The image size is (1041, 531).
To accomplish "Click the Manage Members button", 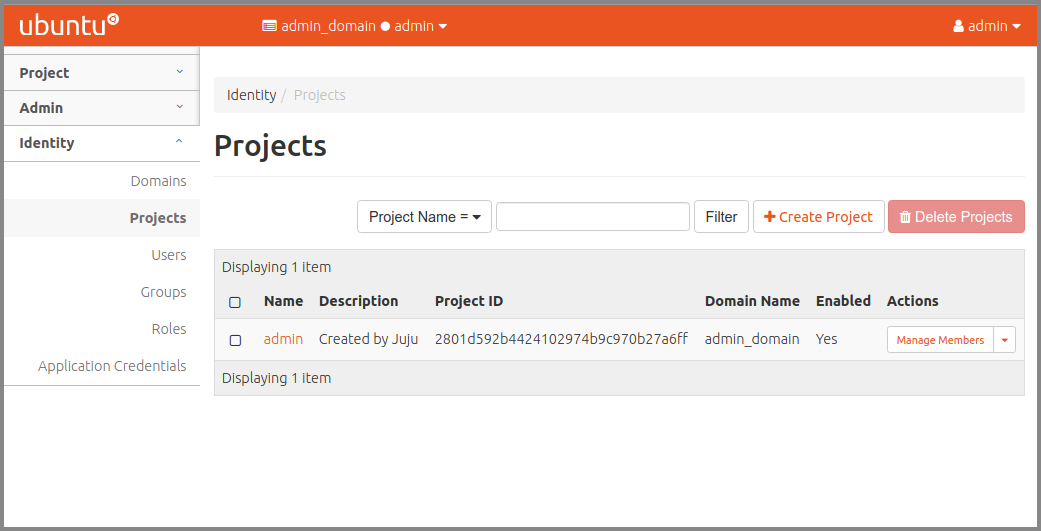I will [940, 340].
